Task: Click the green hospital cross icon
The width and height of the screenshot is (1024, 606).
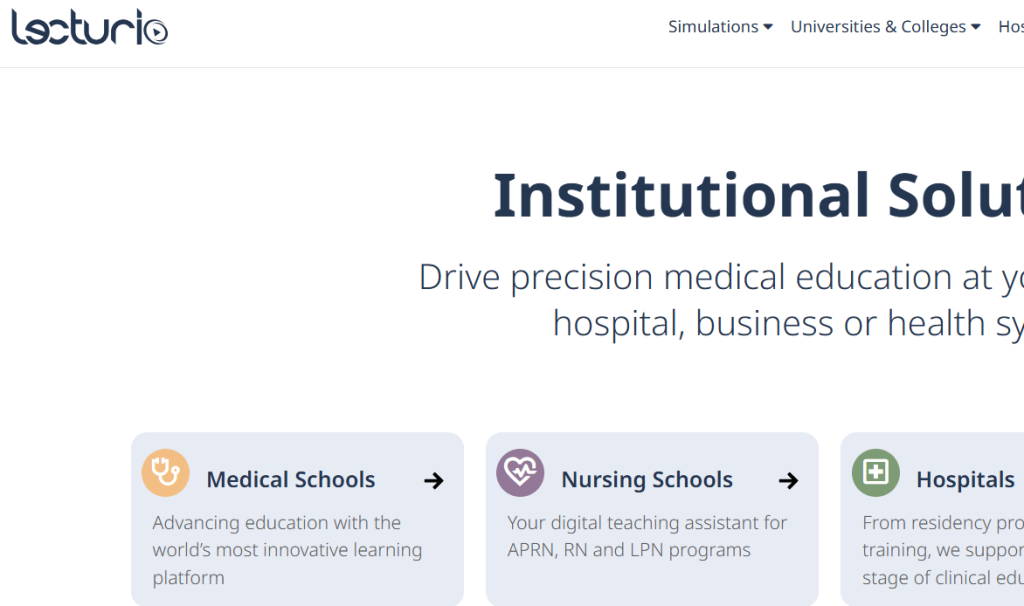Action: coord(876,473)
